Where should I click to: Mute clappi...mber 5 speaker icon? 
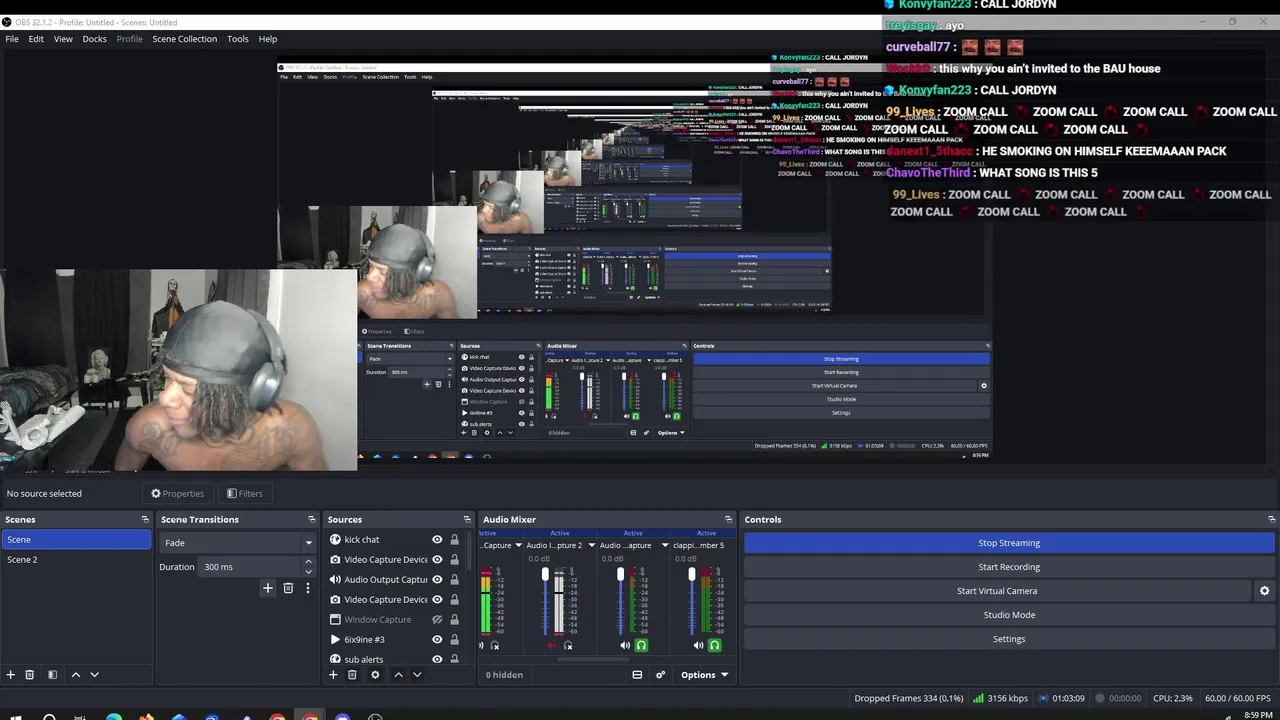(x=698, y=646)
